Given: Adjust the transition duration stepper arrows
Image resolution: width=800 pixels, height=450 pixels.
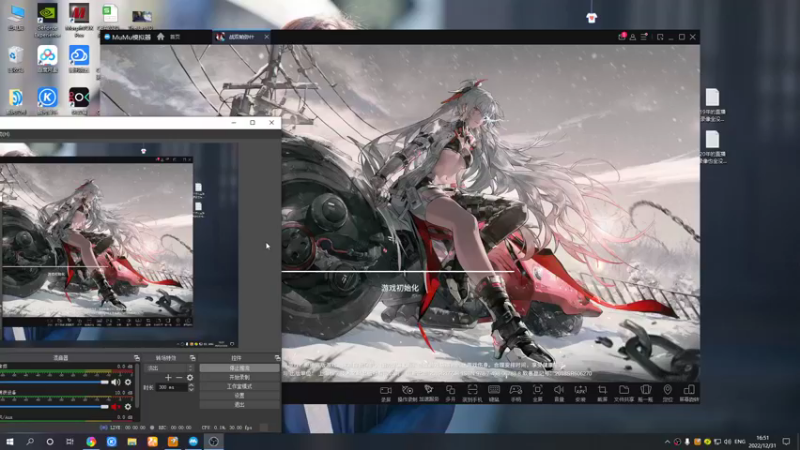Looking at the screenshot, I should coord(191,387).
